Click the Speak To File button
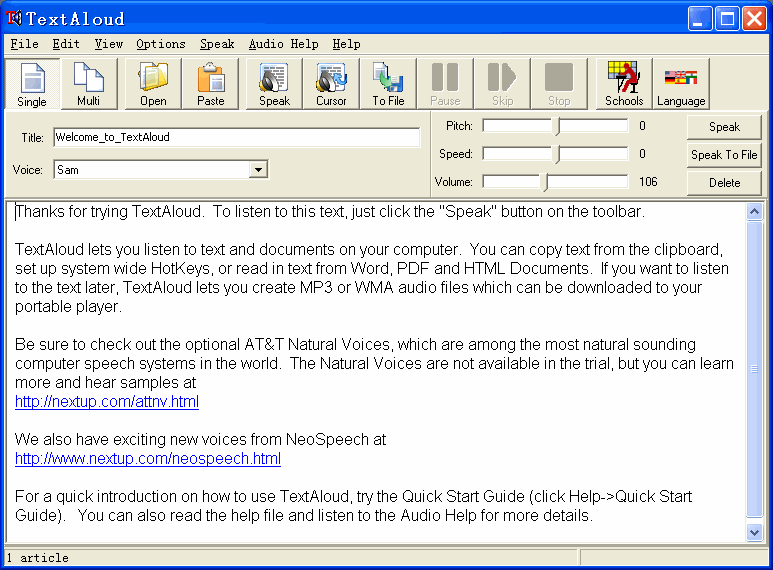 coord(724,155)
